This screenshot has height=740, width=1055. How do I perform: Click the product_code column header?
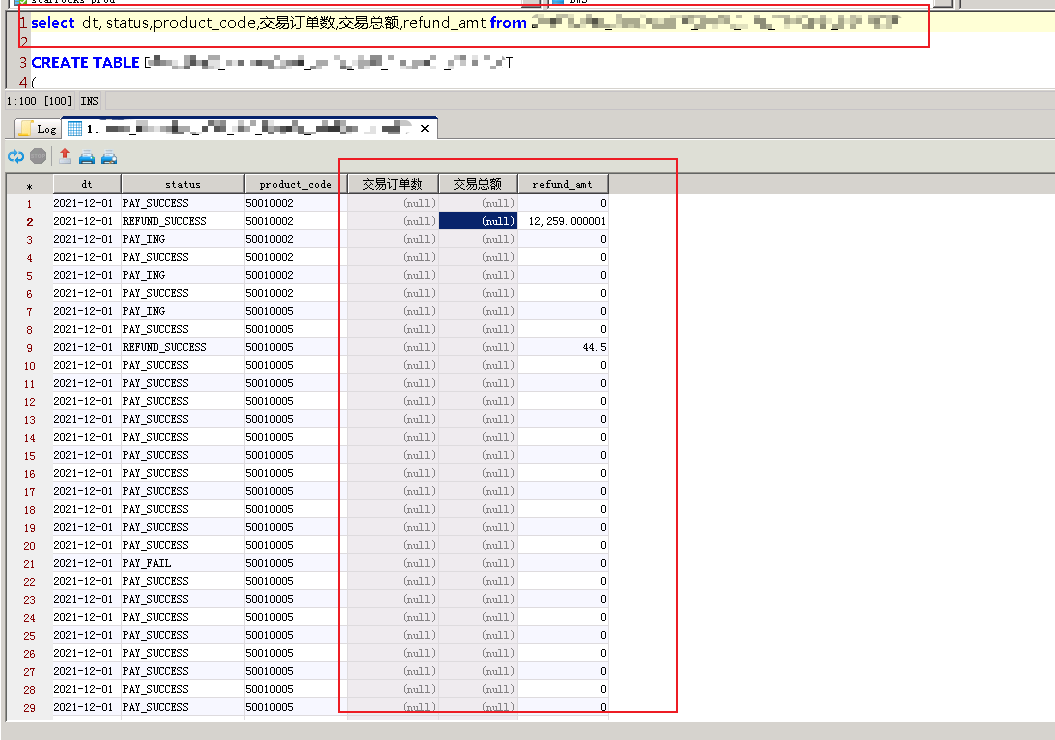[295, 184]
